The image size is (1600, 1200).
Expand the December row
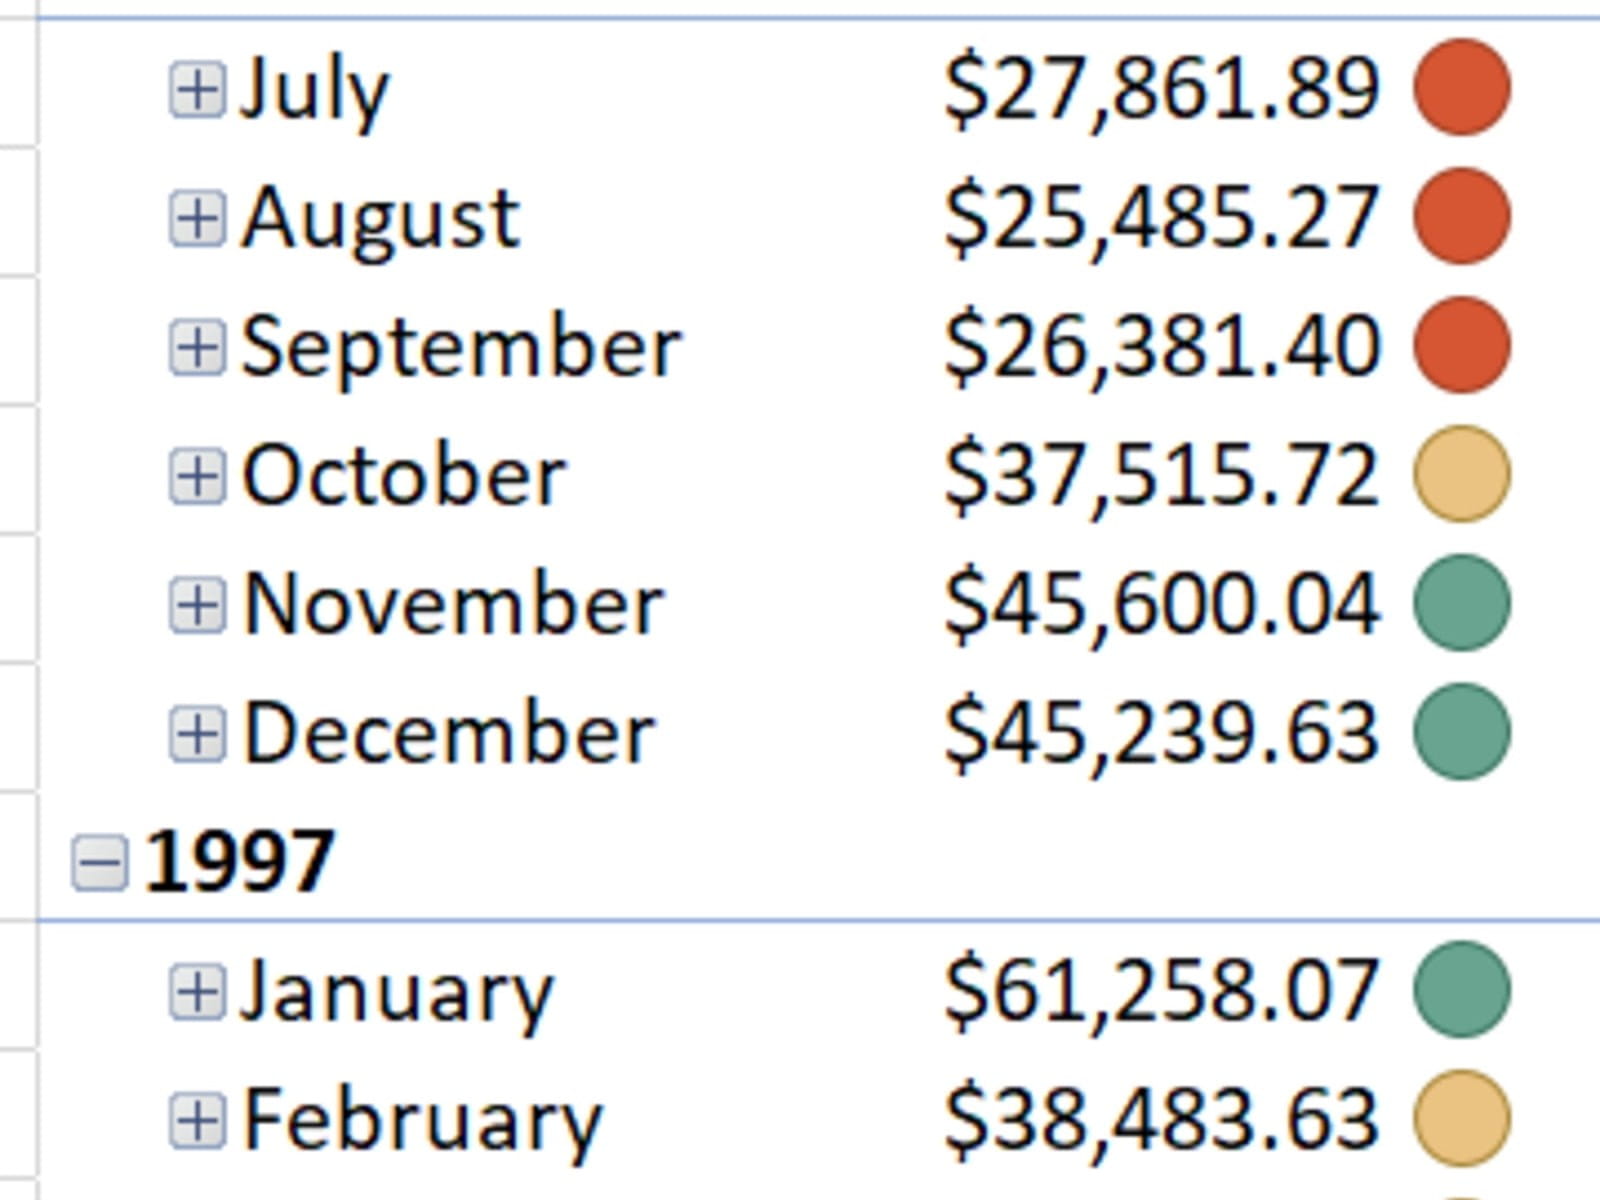coord(196,733)
